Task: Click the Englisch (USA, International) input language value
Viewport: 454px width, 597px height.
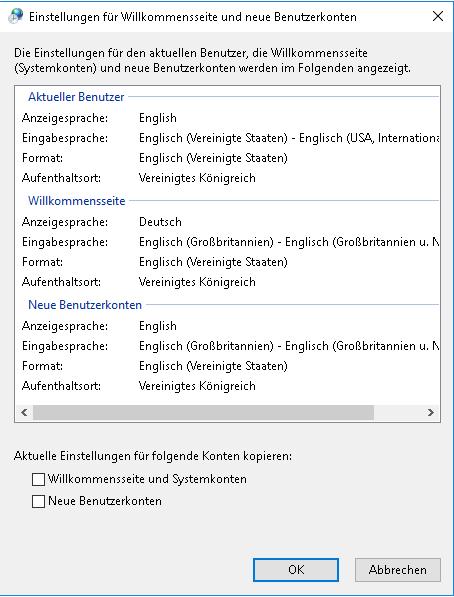Action: coord(289,138)
